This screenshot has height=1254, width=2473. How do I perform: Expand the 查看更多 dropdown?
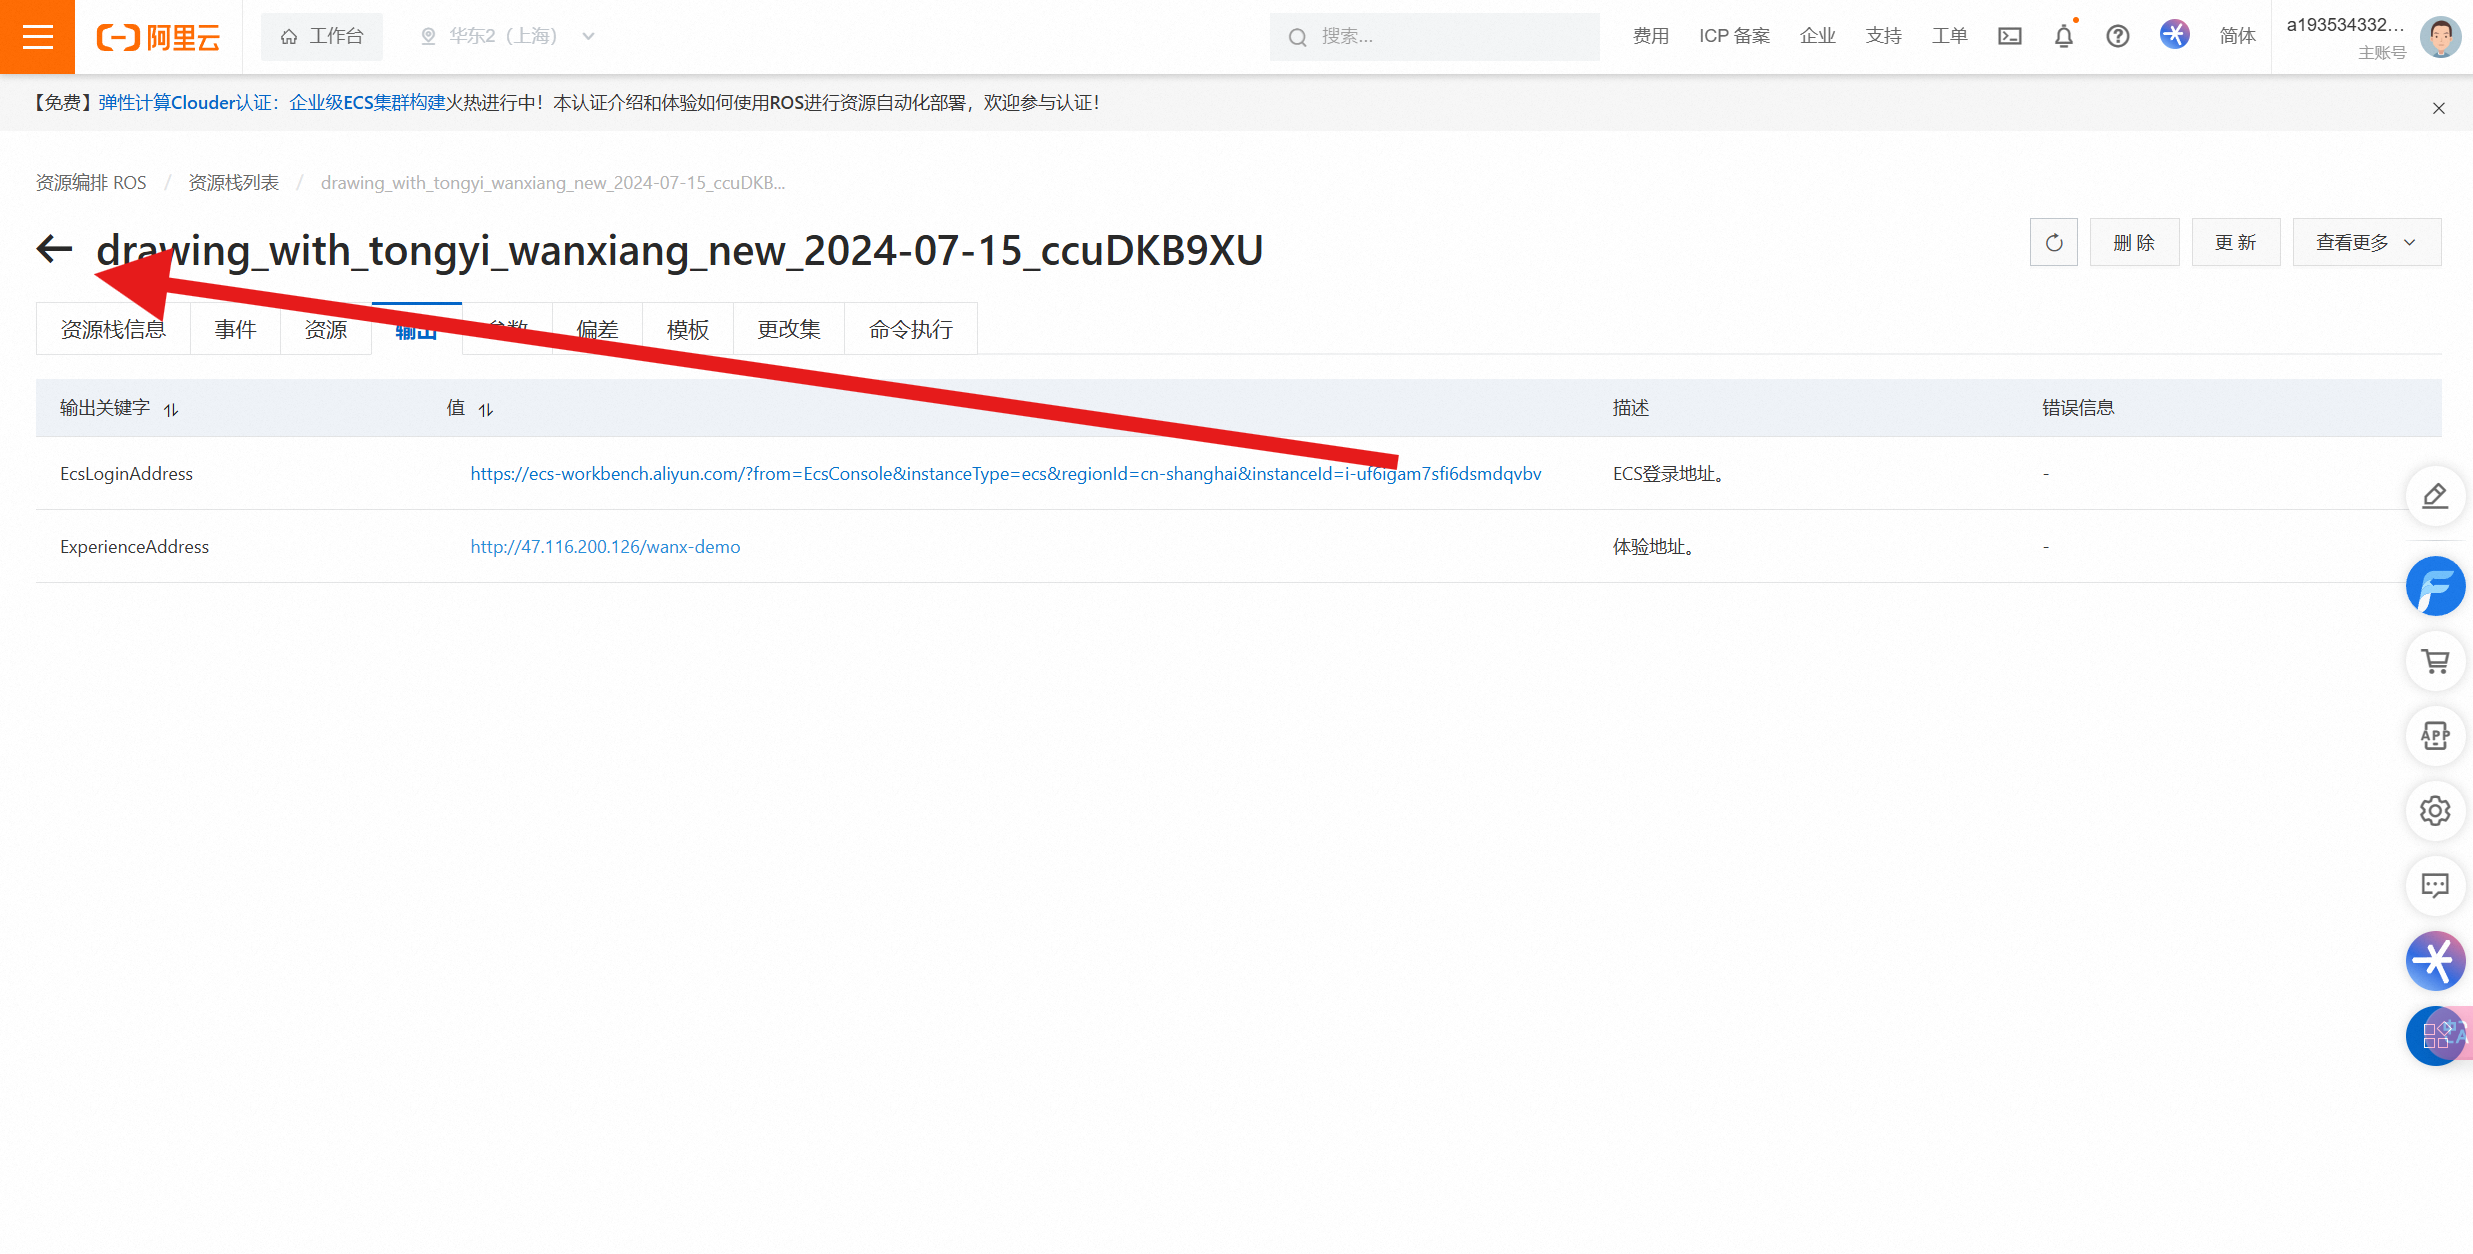2365,243
